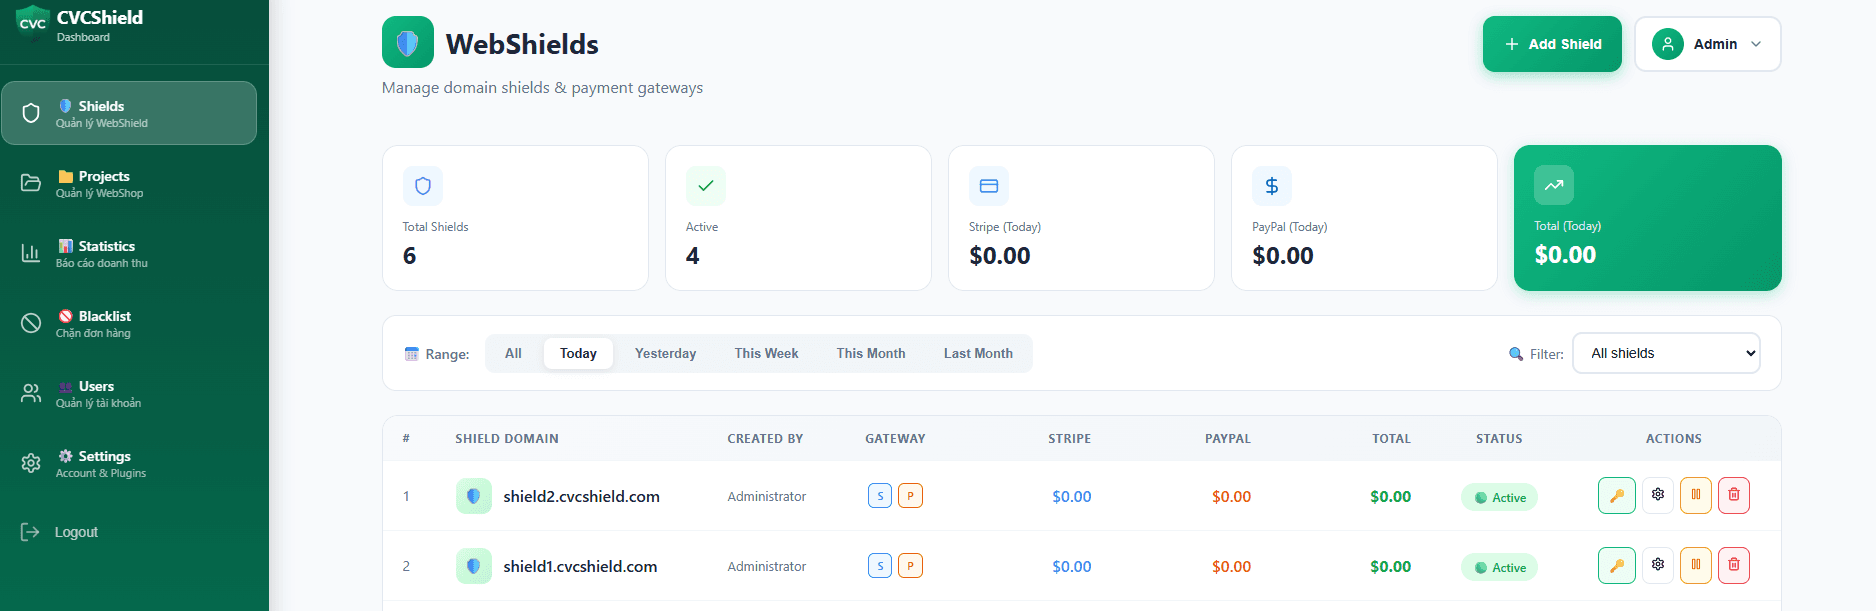The image size is (1876, 611).
Task: Select the Today range option
Action: click(578, 353)
